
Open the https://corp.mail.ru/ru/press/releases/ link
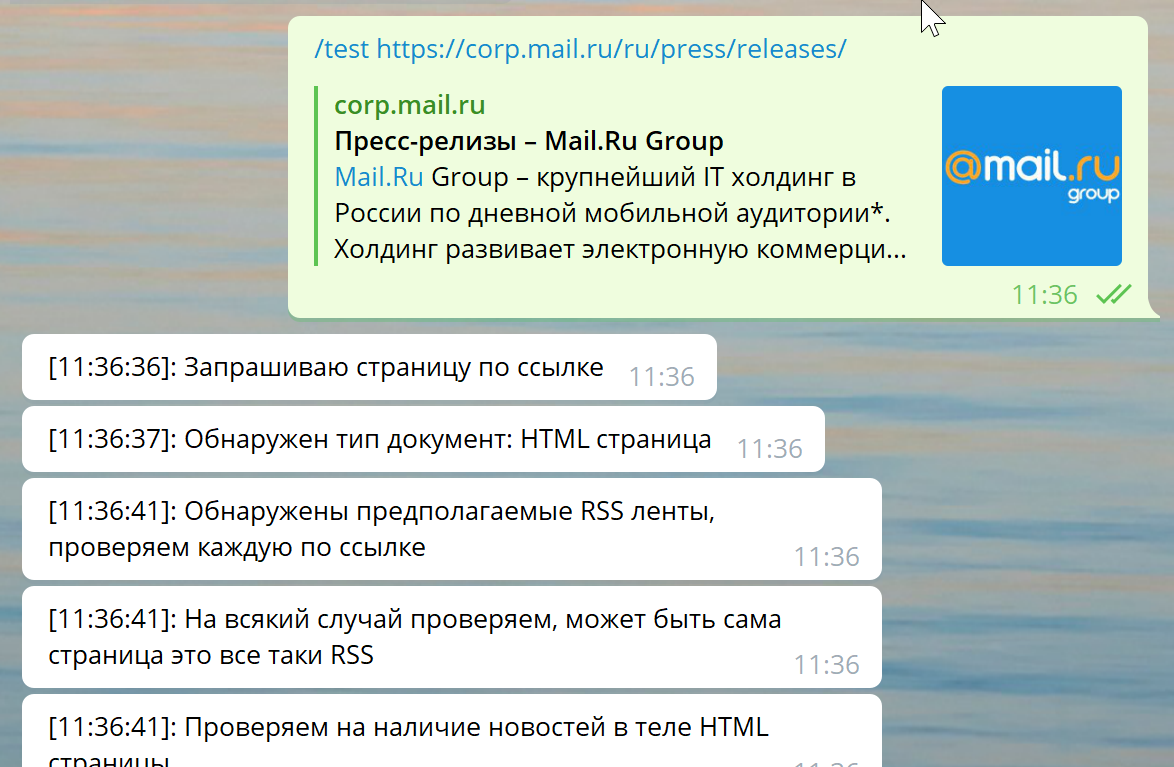(611, 49)
